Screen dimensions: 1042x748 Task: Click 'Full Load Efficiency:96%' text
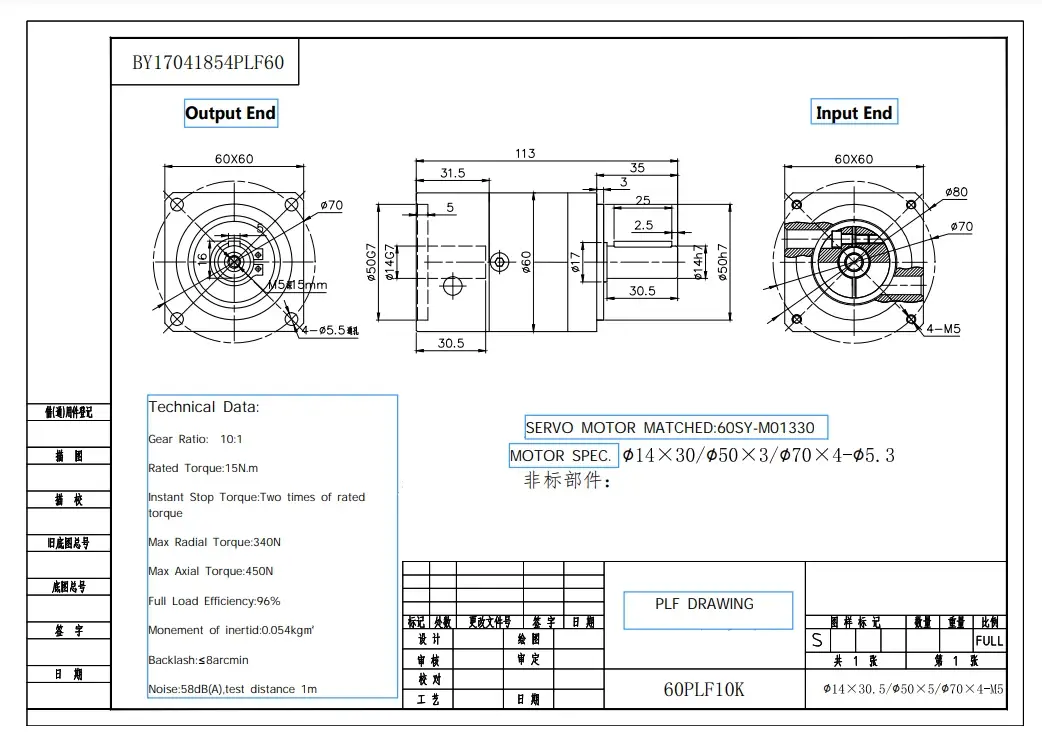214,601
